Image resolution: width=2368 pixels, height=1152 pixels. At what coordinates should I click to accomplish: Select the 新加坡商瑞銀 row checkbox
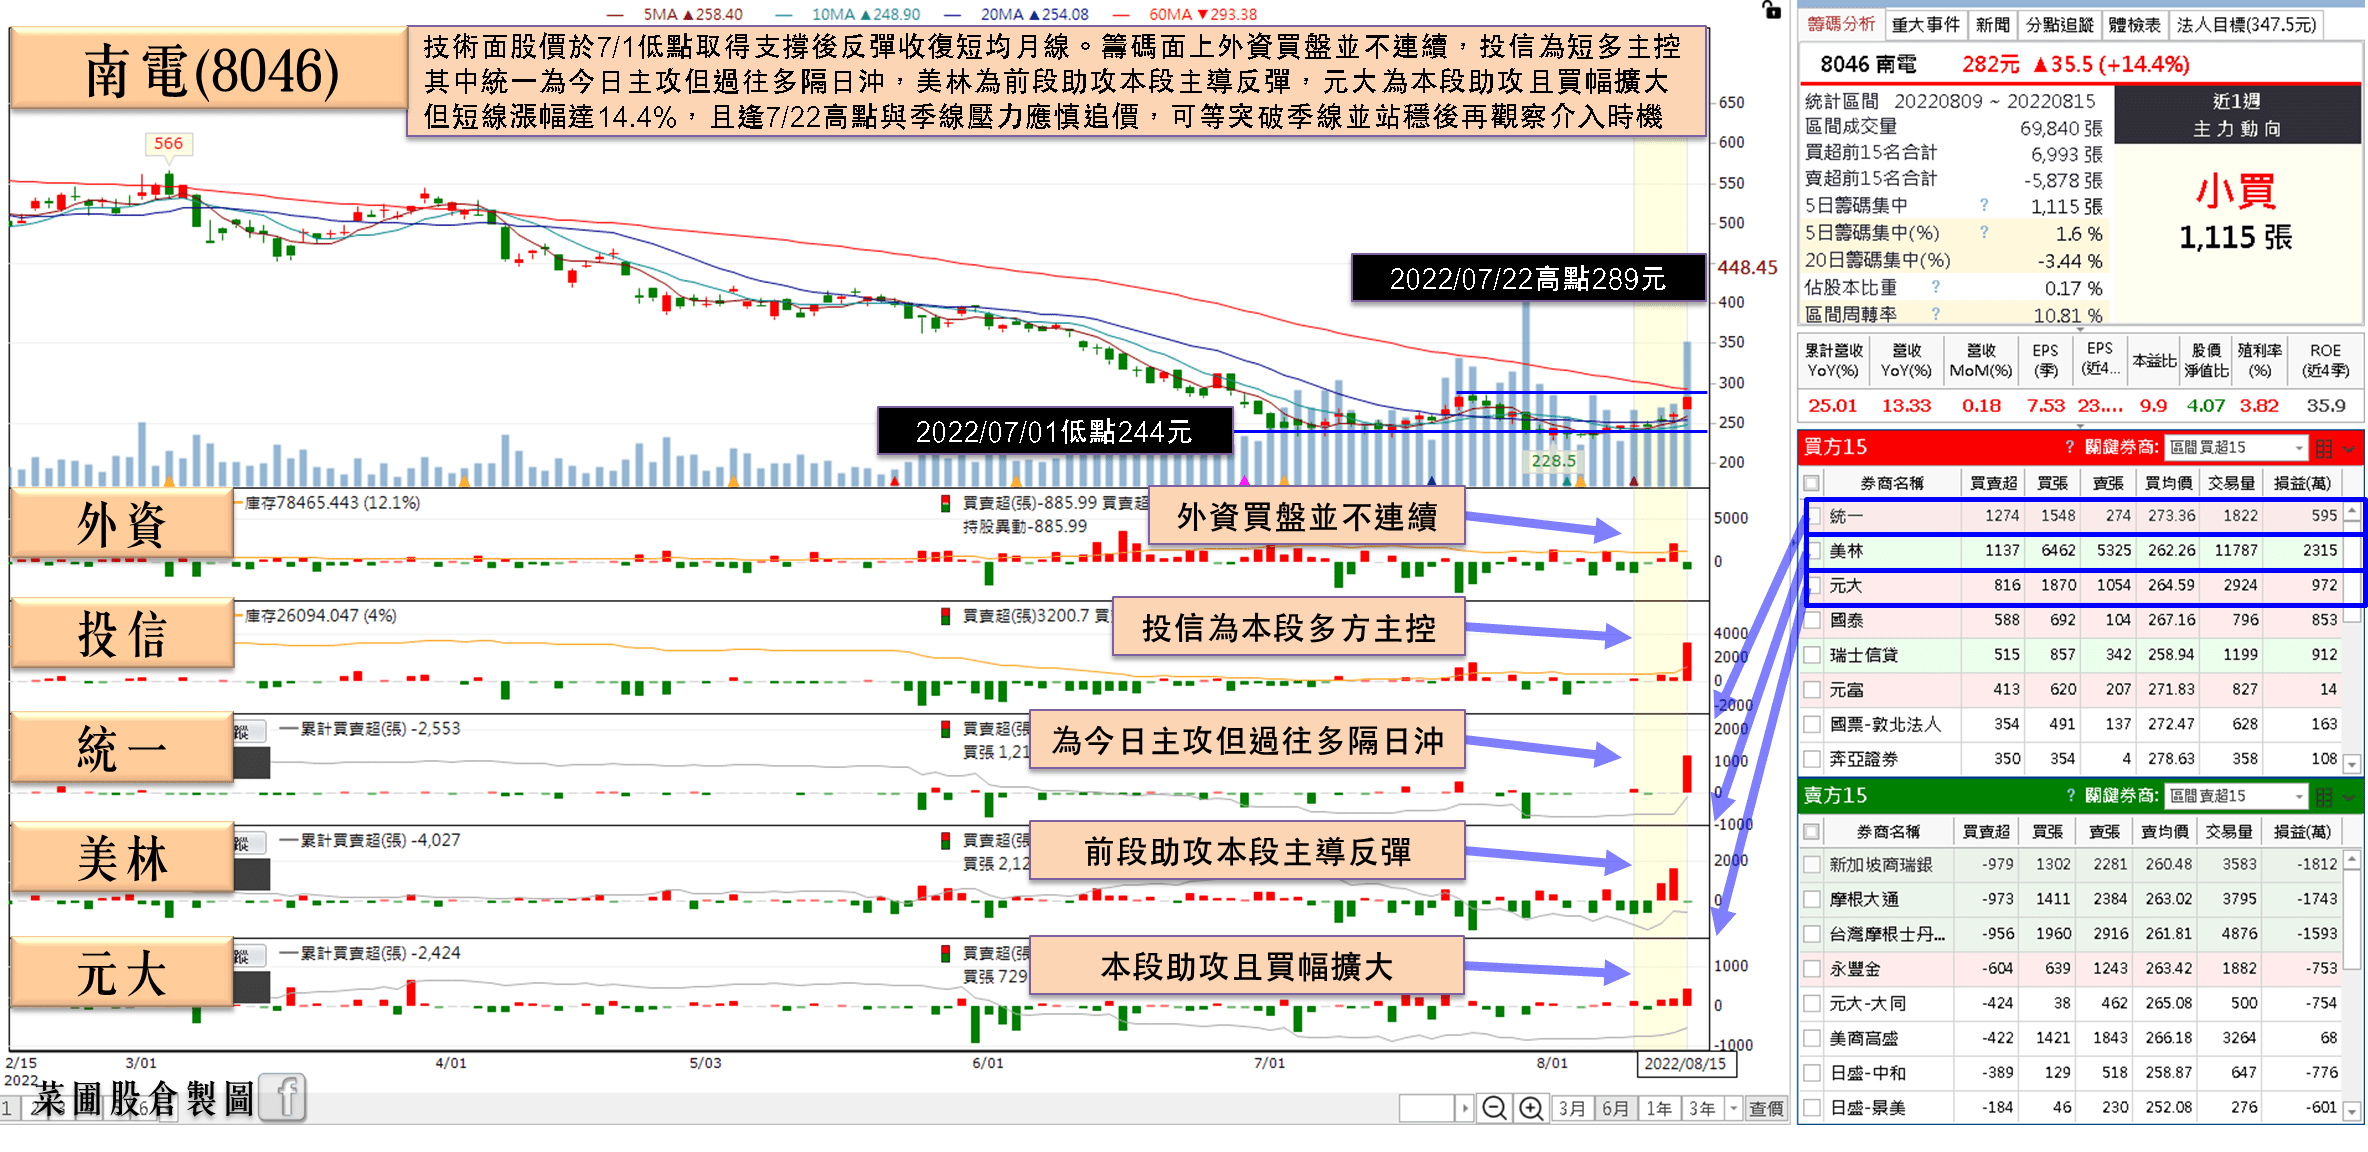[1812, 865]
